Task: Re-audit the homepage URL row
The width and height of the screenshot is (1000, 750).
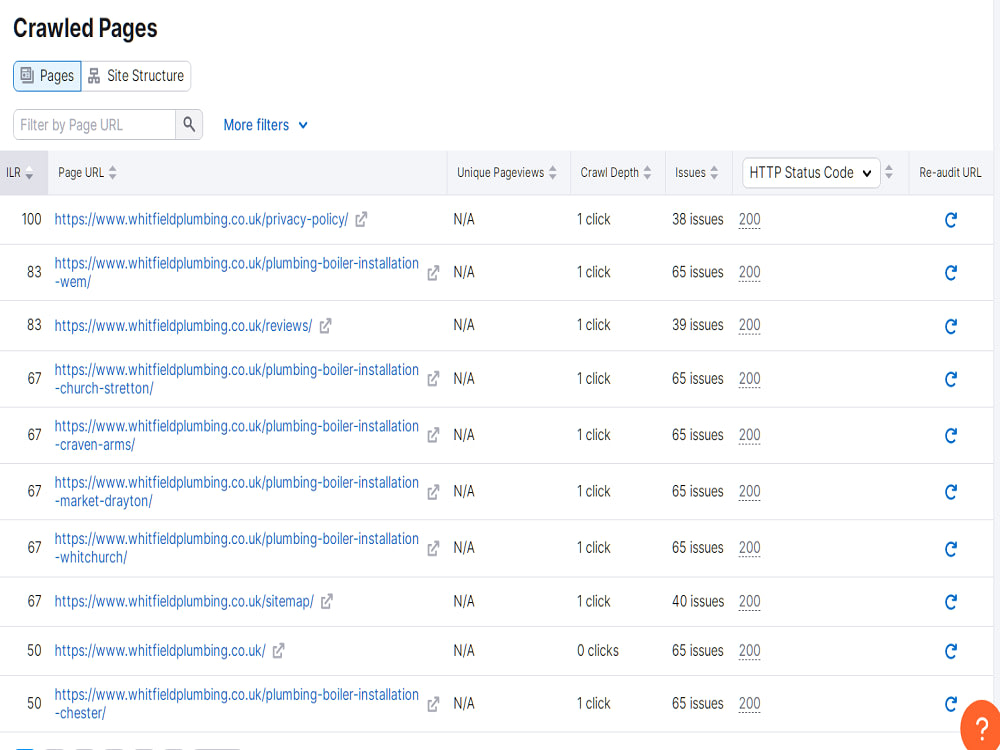Action: (x=950, y=651)
